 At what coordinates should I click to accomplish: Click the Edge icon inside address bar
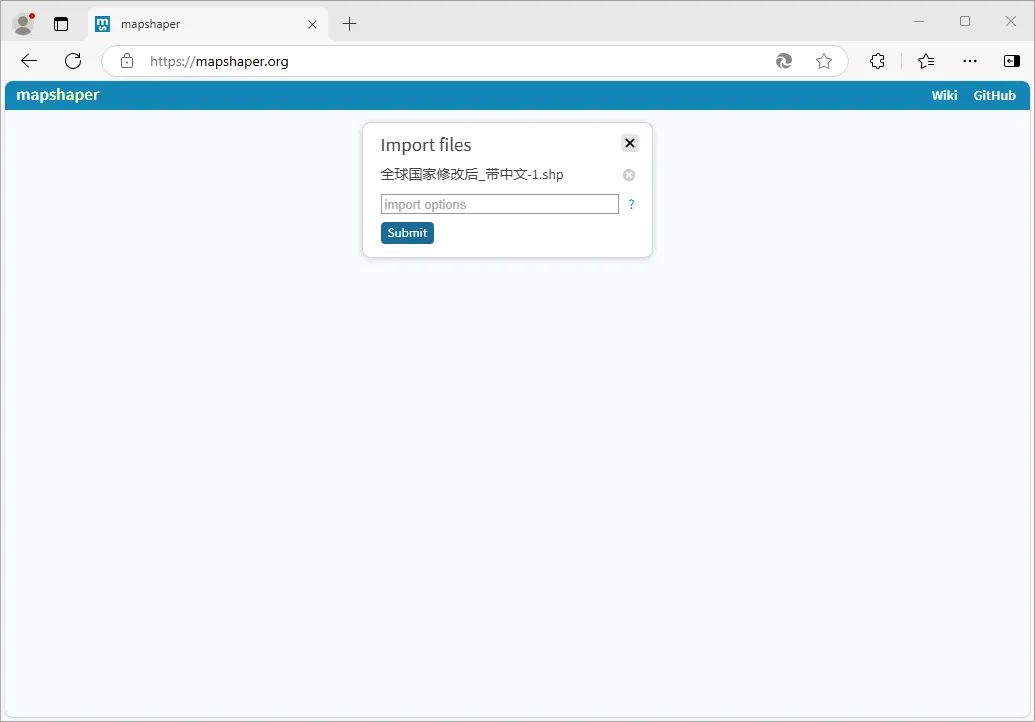[x=784, y=61]
